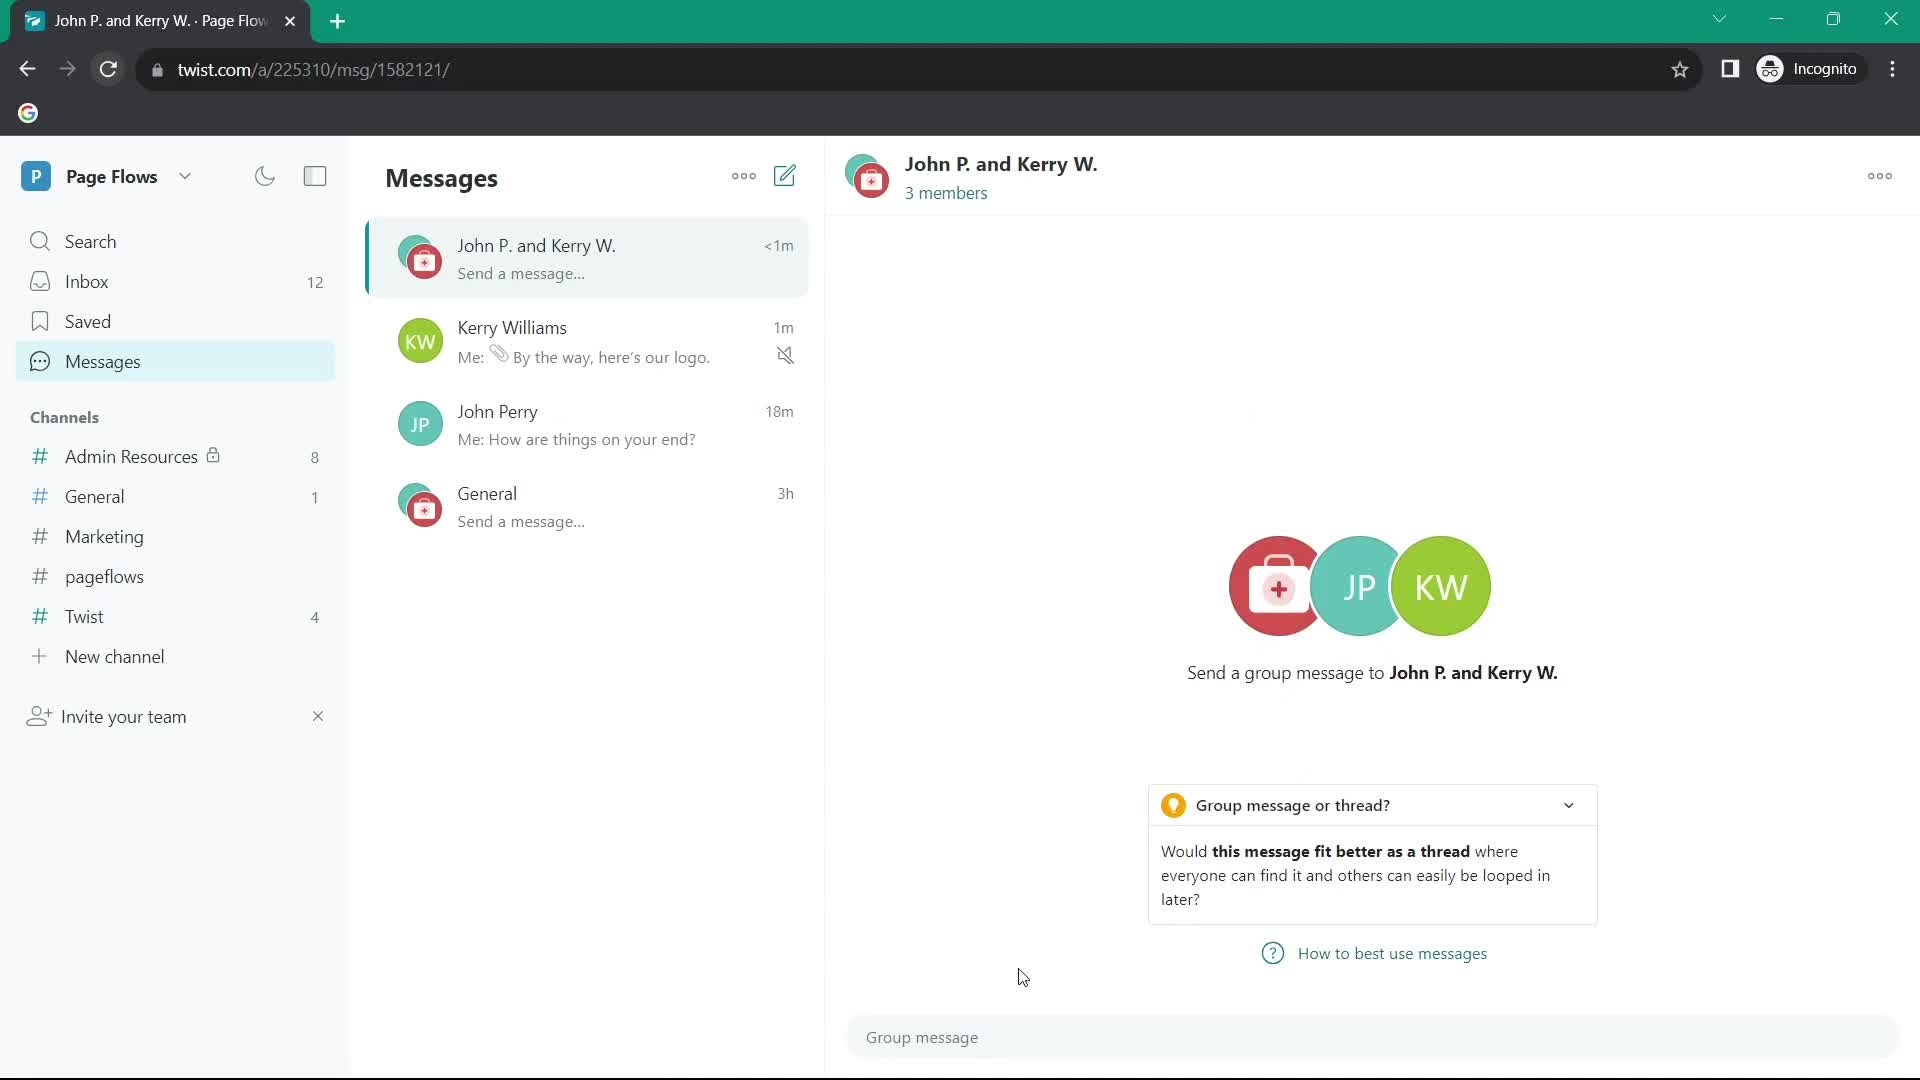The width and height of the screenshot is (1920, 1080).
Task: Click Invite your team button
Action: click(x=123, y=716)
